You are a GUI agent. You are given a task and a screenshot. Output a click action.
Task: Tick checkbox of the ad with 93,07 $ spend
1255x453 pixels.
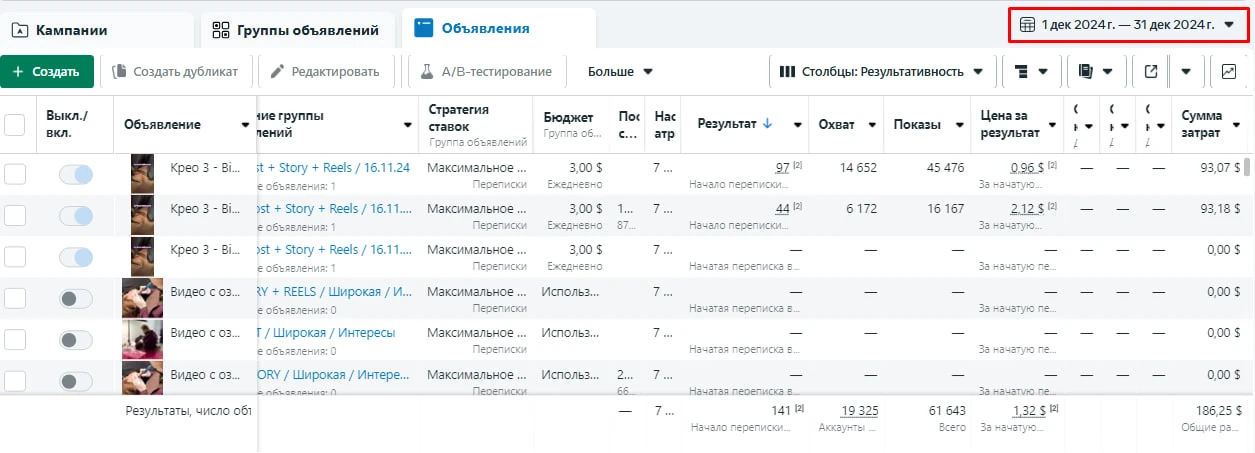15,174
